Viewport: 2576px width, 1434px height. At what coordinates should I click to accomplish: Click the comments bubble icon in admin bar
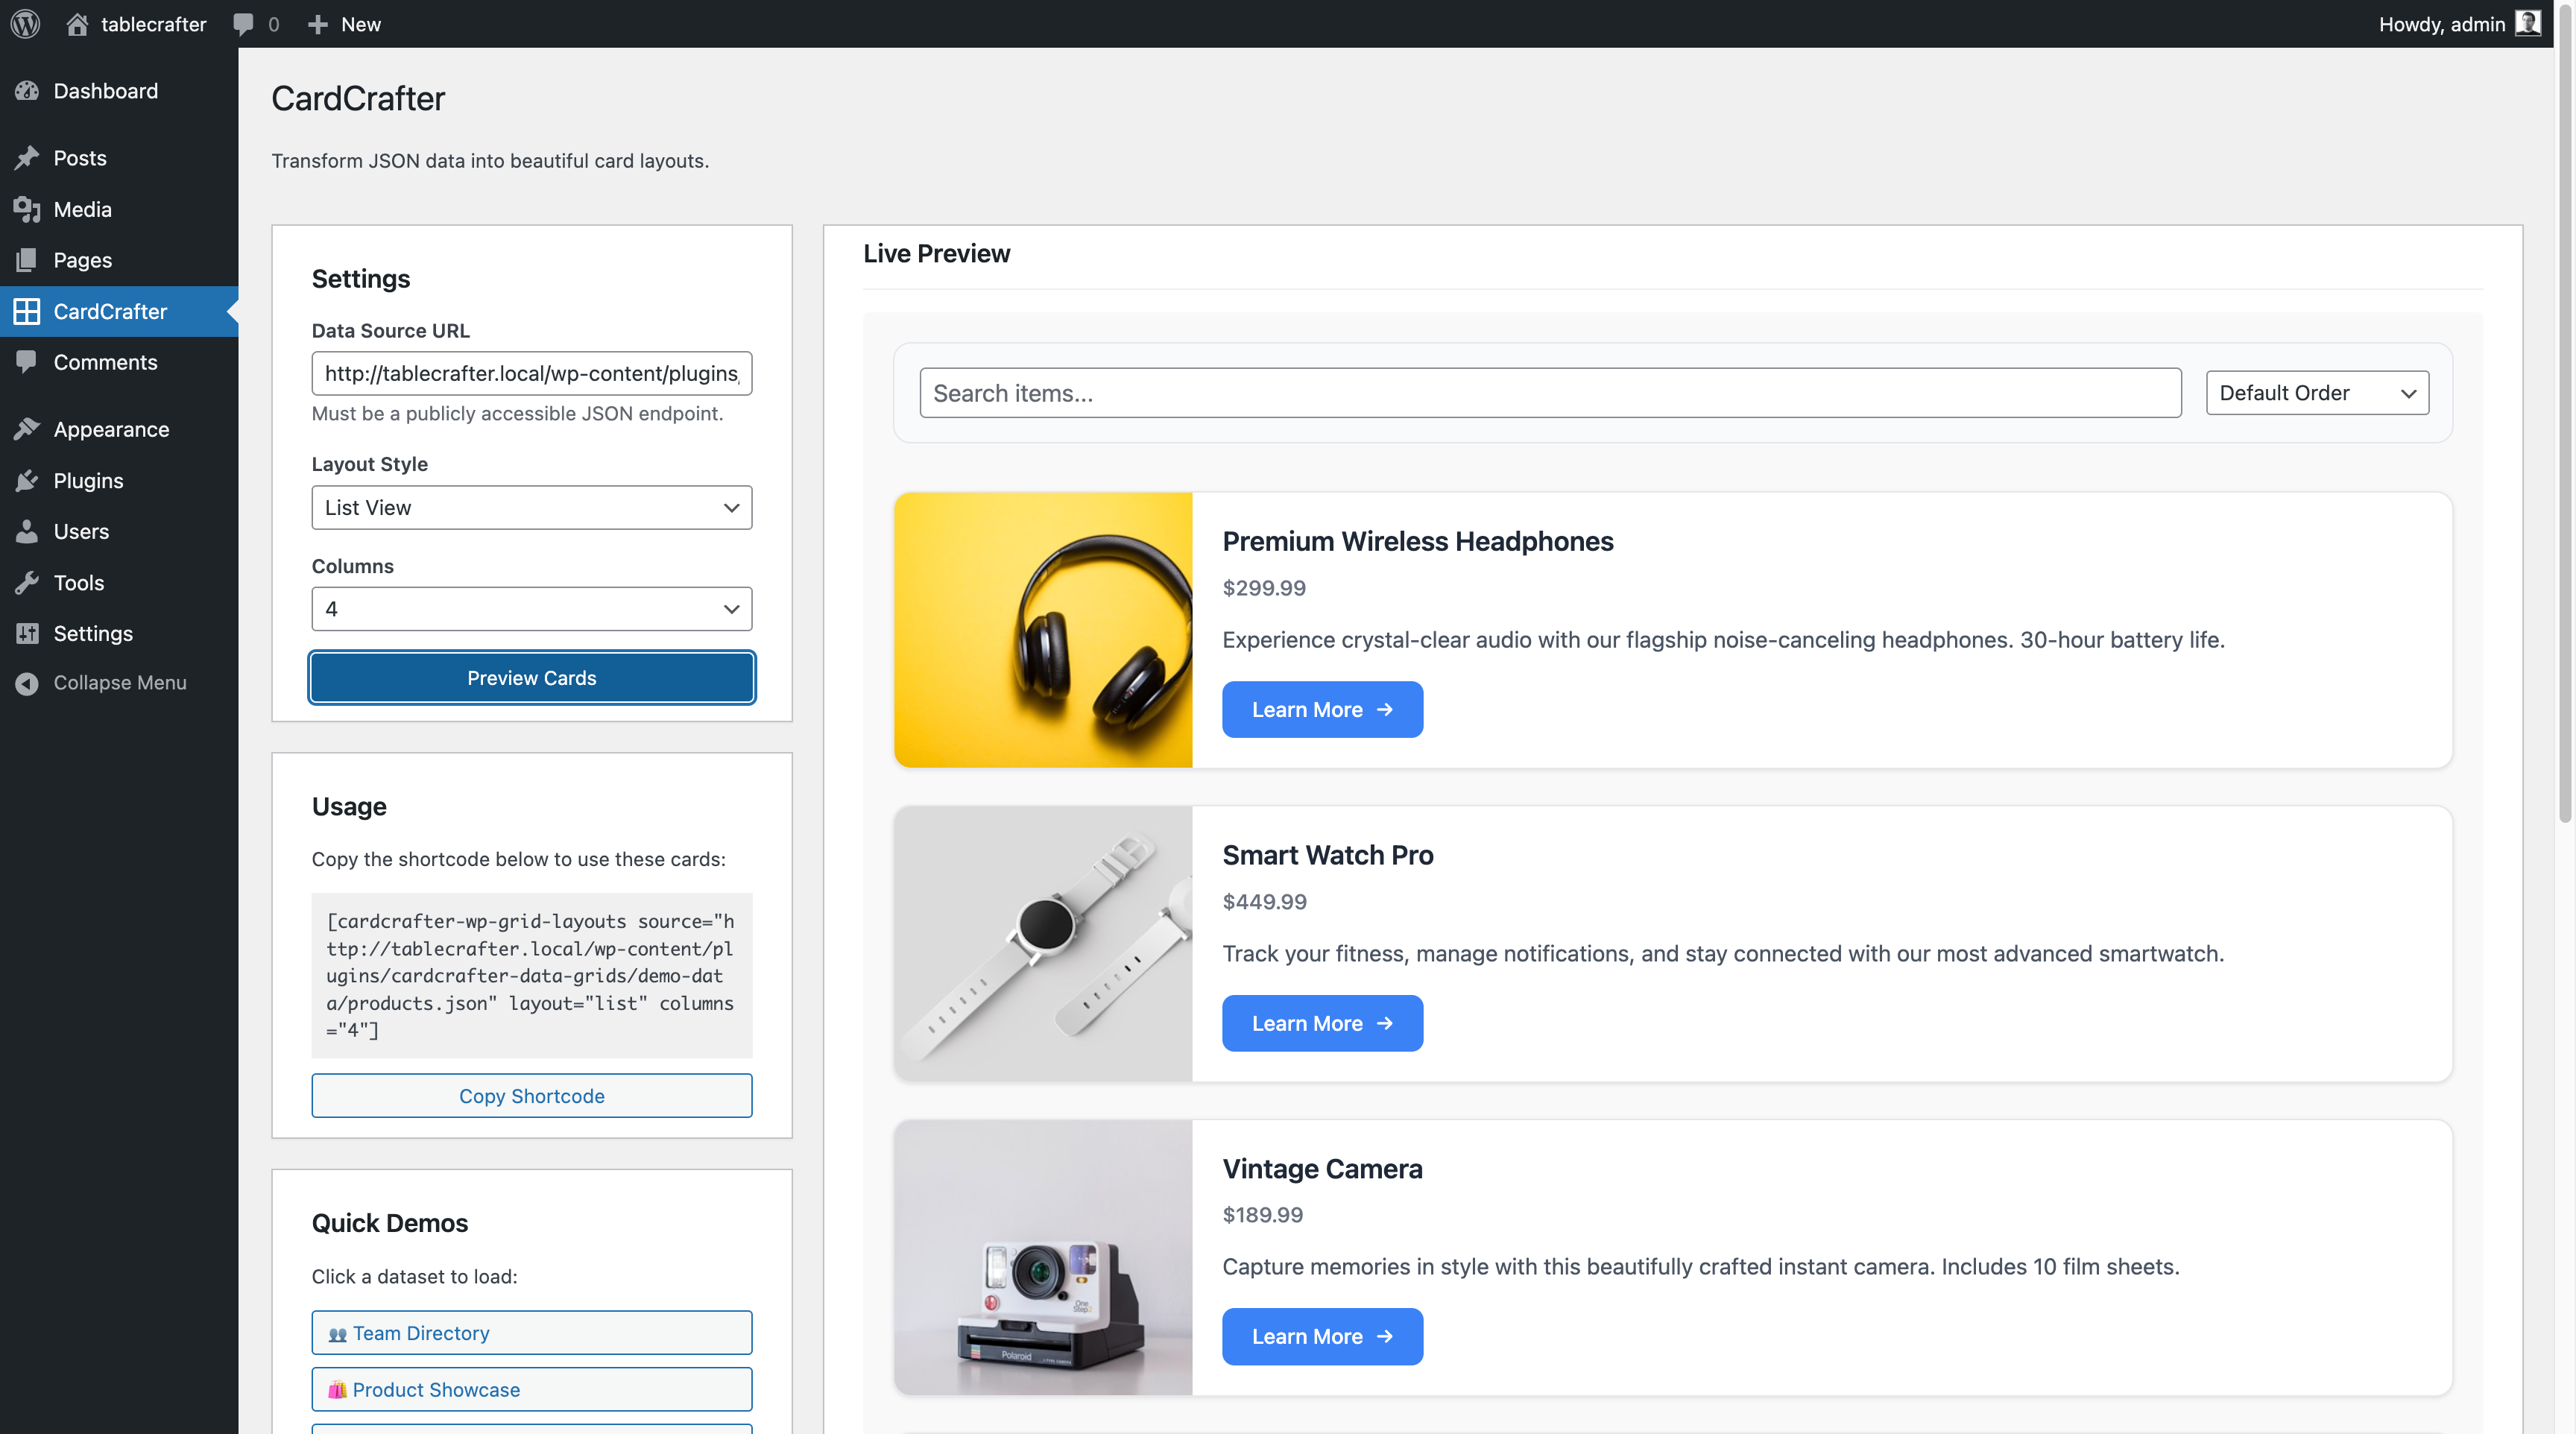(x=243, y=24)
